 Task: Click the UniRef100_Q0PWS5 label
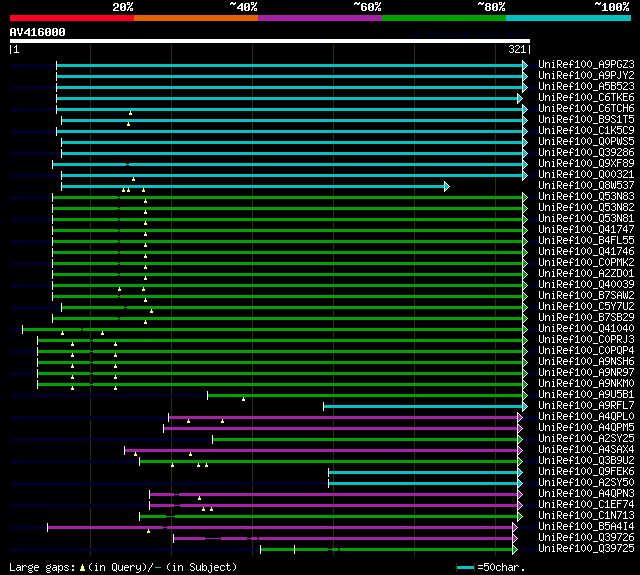click(586, 142)
